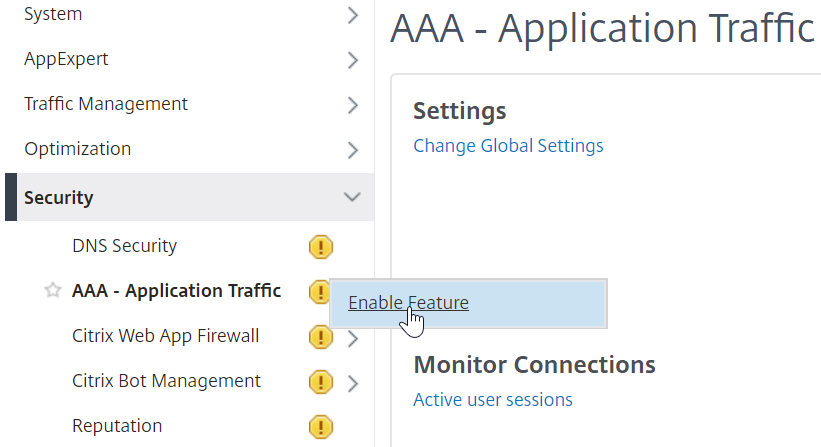821x447 pixels.
Task: Expand the AppExpert chevron
Action: click(x=353, y=60)
